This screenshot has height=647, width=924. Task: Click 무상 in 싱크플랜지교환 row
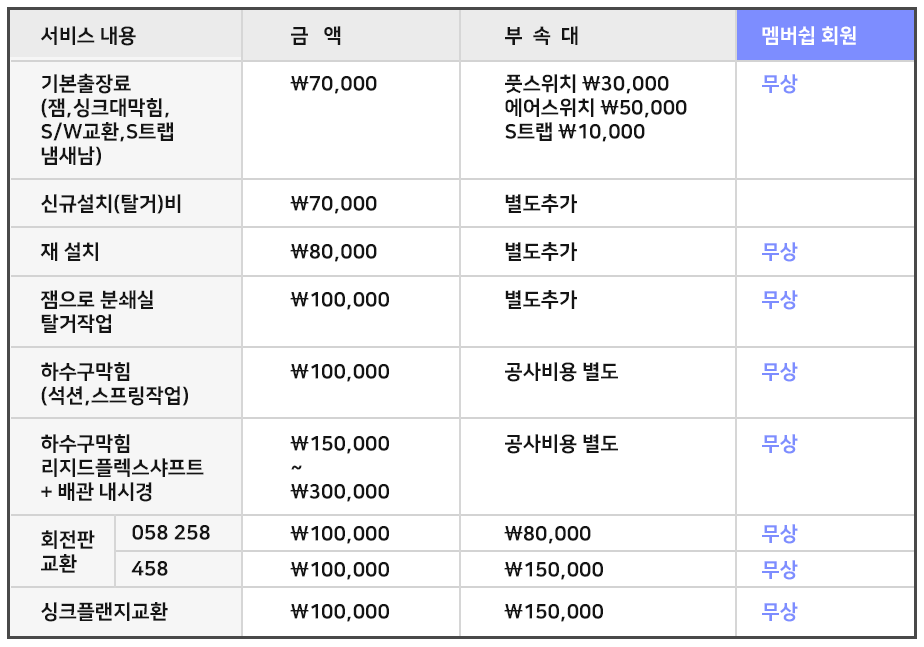(x=779, y=611)
